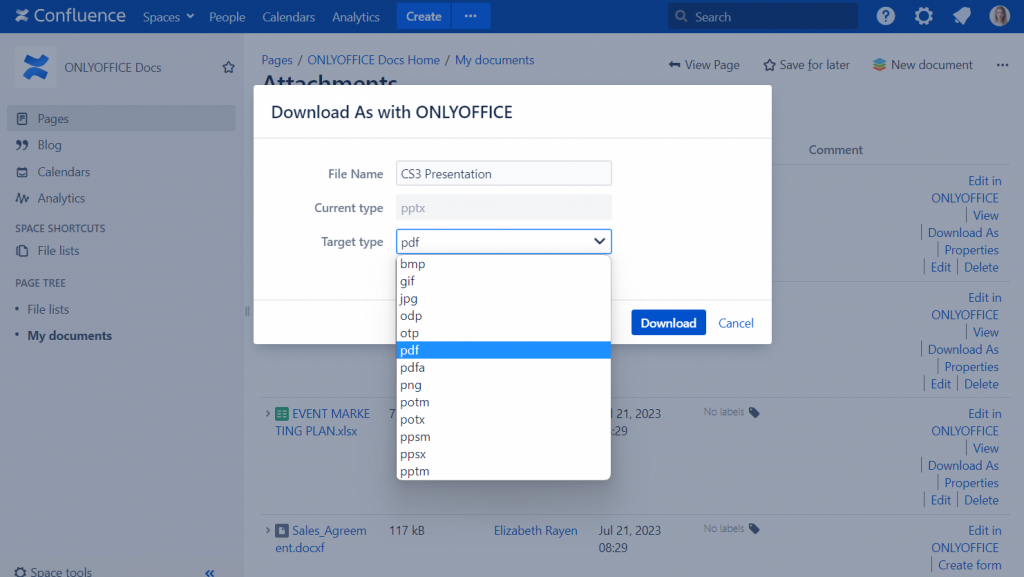This screenshot has height=577, width=1024.
Task: Click the File Name input field
Action: point(503,173)
